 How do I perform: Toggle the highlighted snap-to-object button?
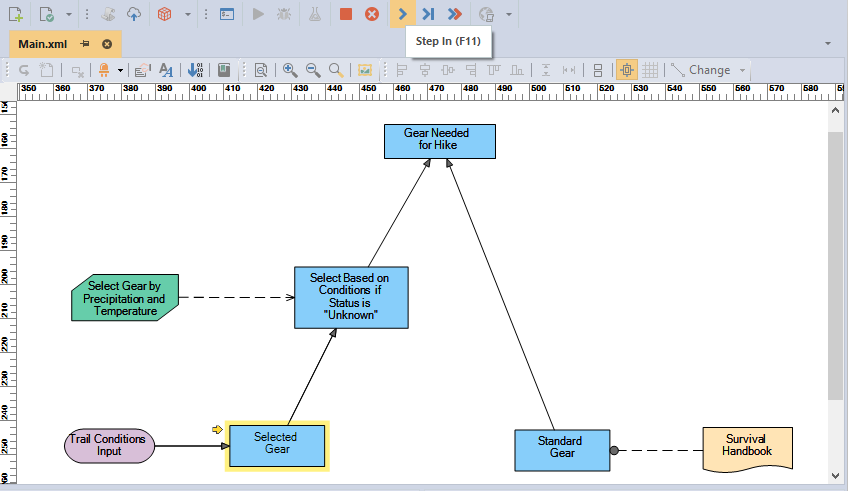[x=627, y=70]
